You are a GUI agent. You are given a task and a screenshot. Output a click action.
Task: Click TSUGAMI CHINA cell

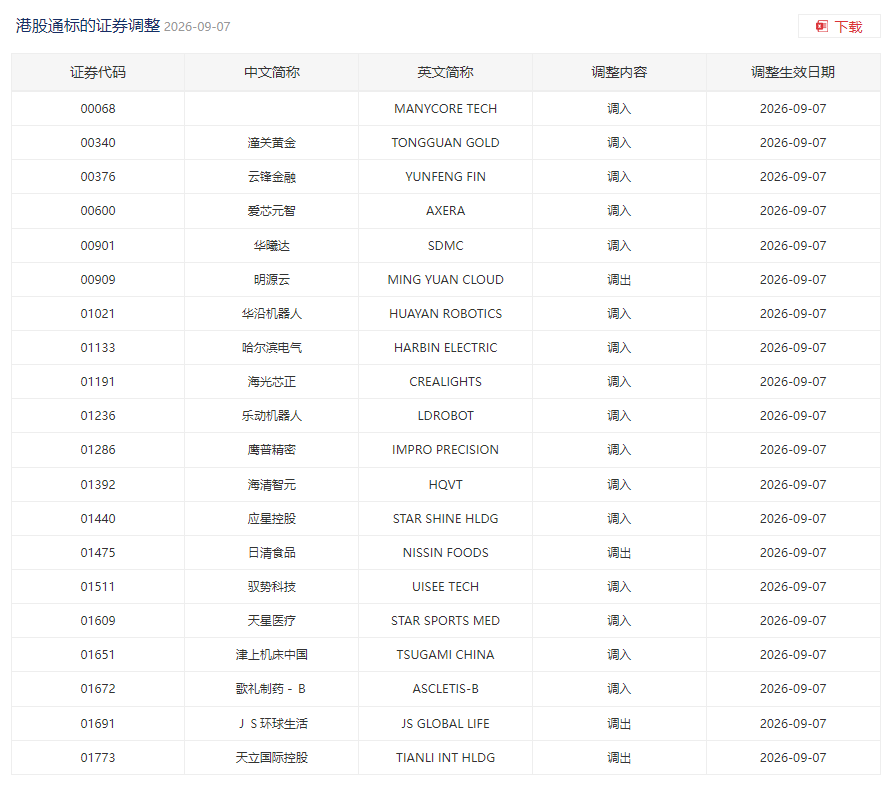(x=445, y=655)
